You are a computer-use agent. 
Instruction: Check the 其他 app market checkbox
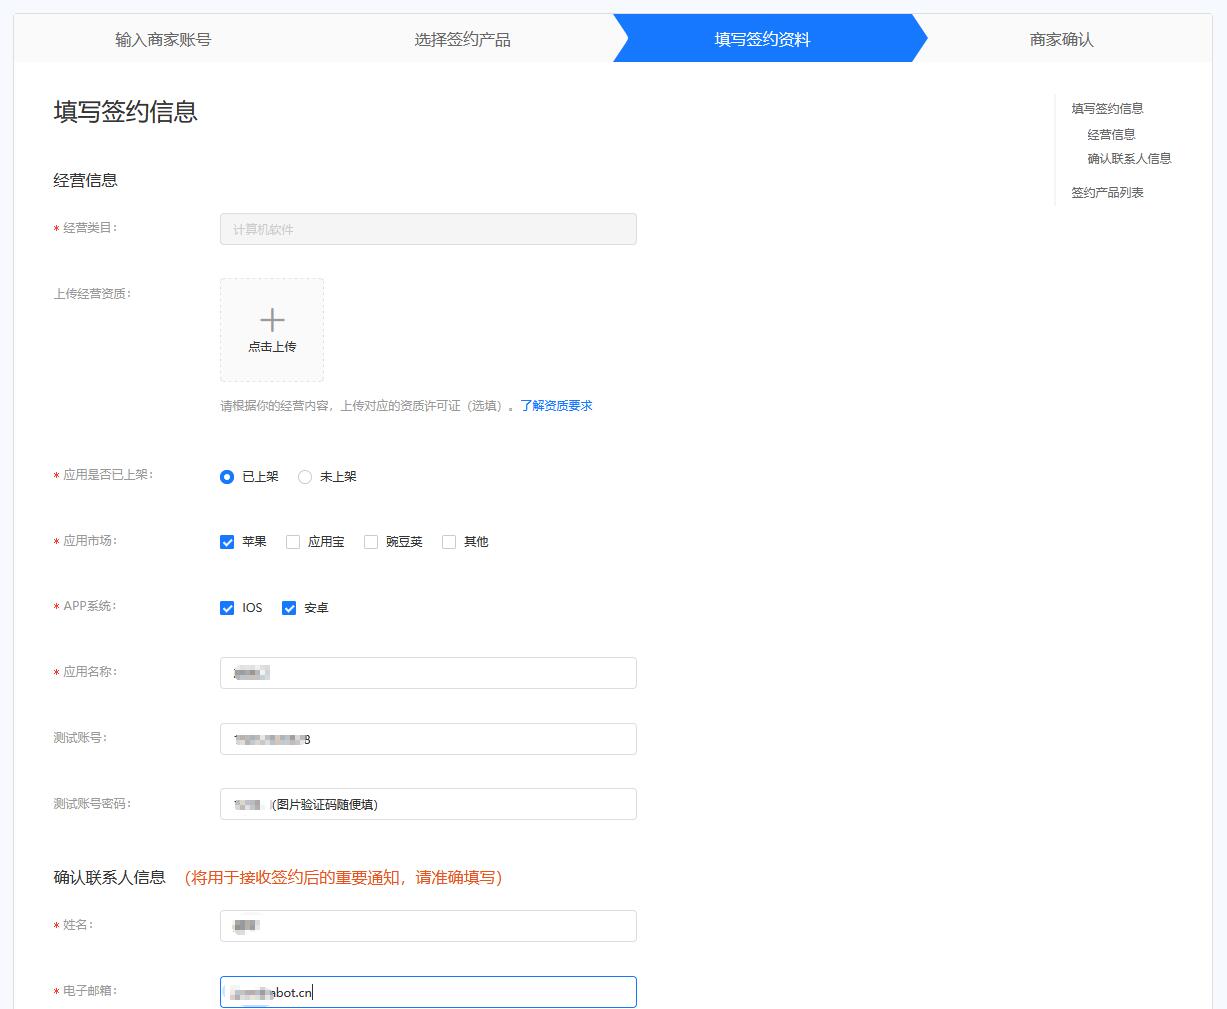[449, 542]
